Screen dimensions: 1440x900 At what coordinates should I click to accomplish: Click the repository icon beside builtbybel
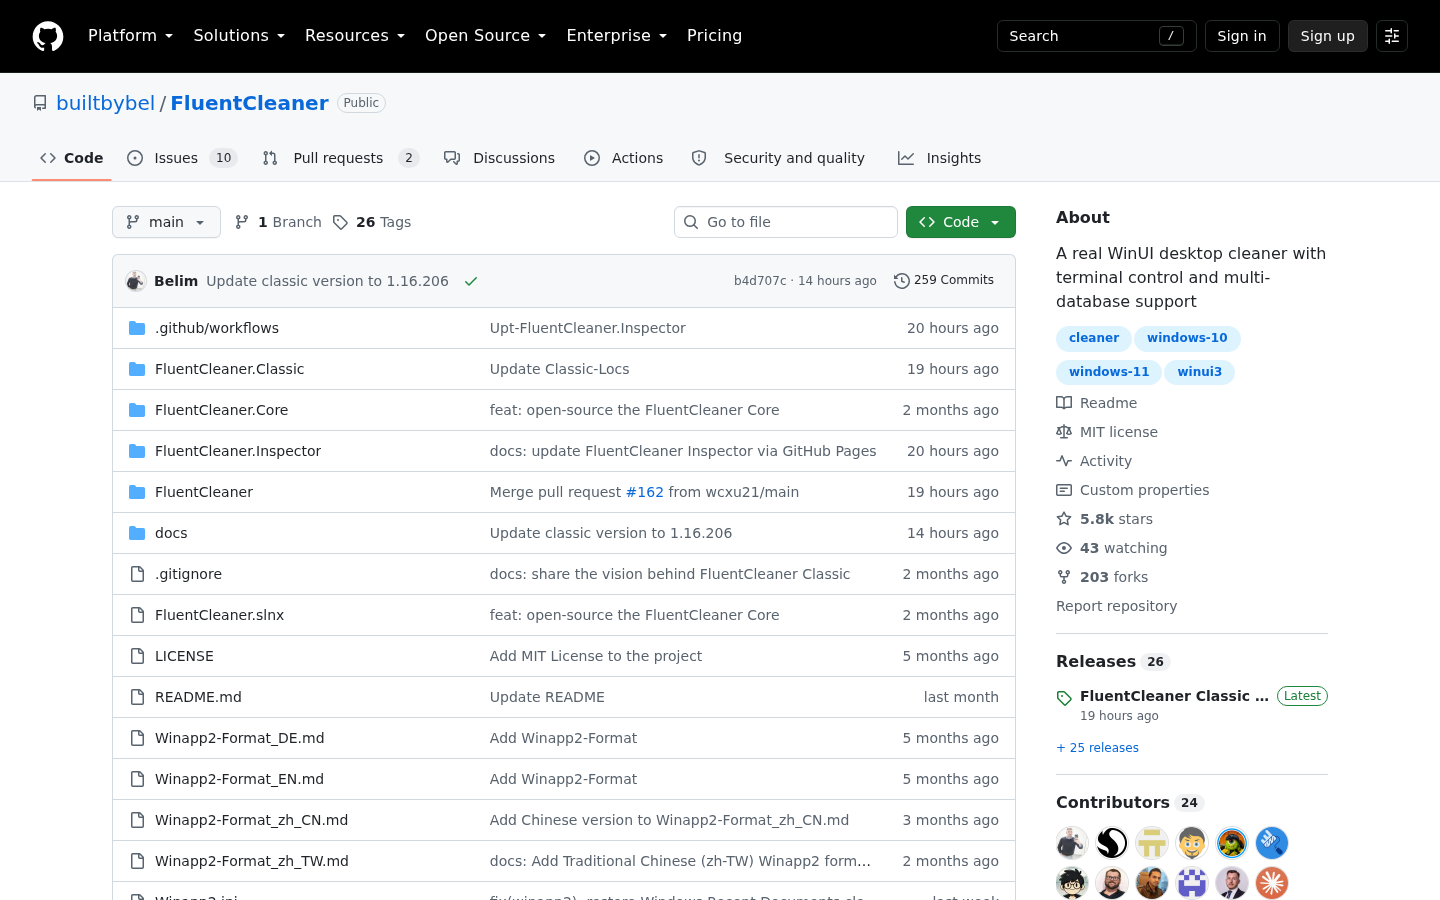(40, 103)
